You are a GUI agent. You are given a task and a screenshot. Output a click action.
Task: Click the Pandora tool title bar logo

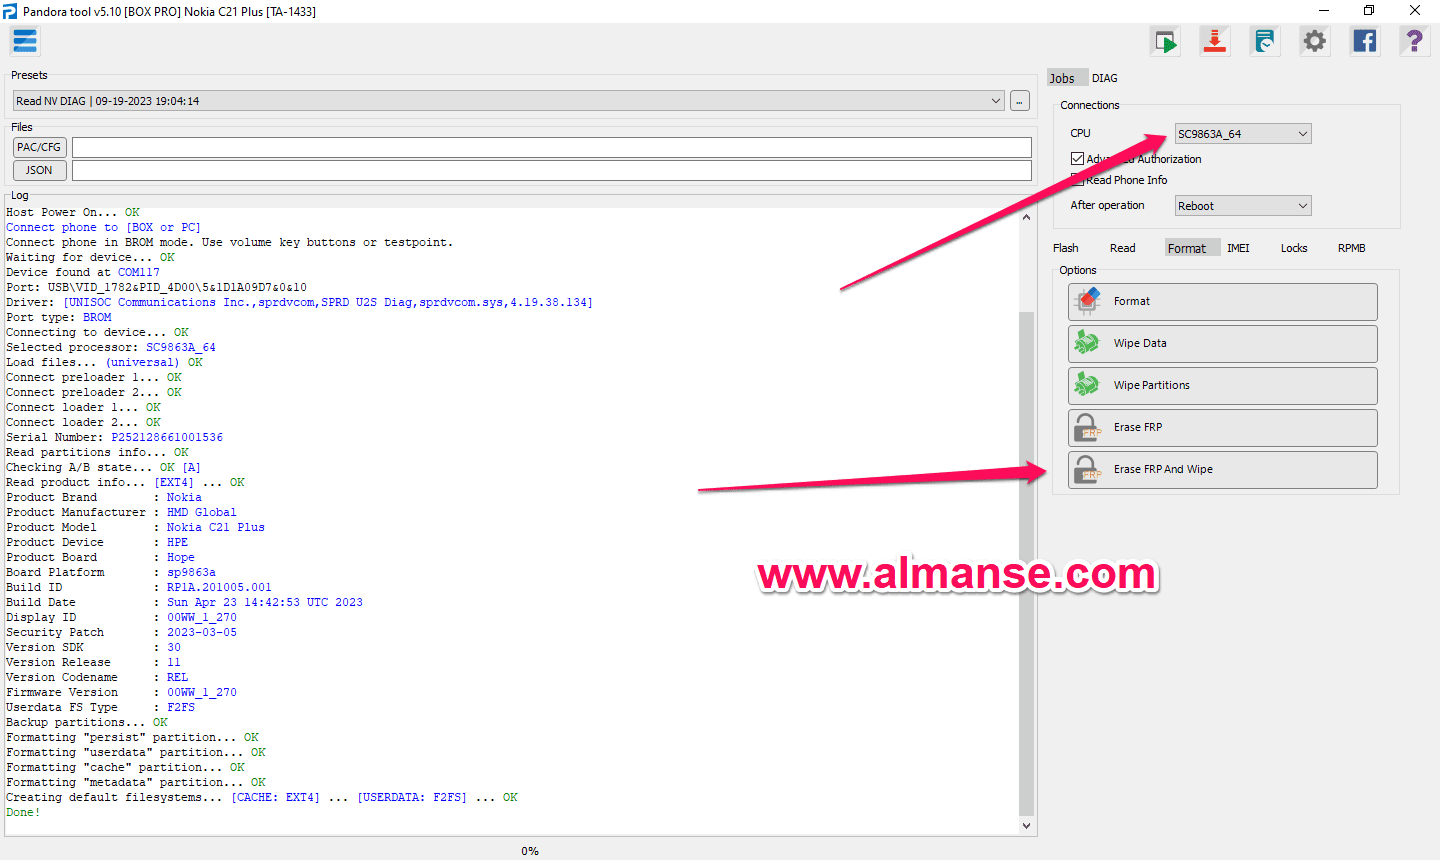(x=10, y=11)
